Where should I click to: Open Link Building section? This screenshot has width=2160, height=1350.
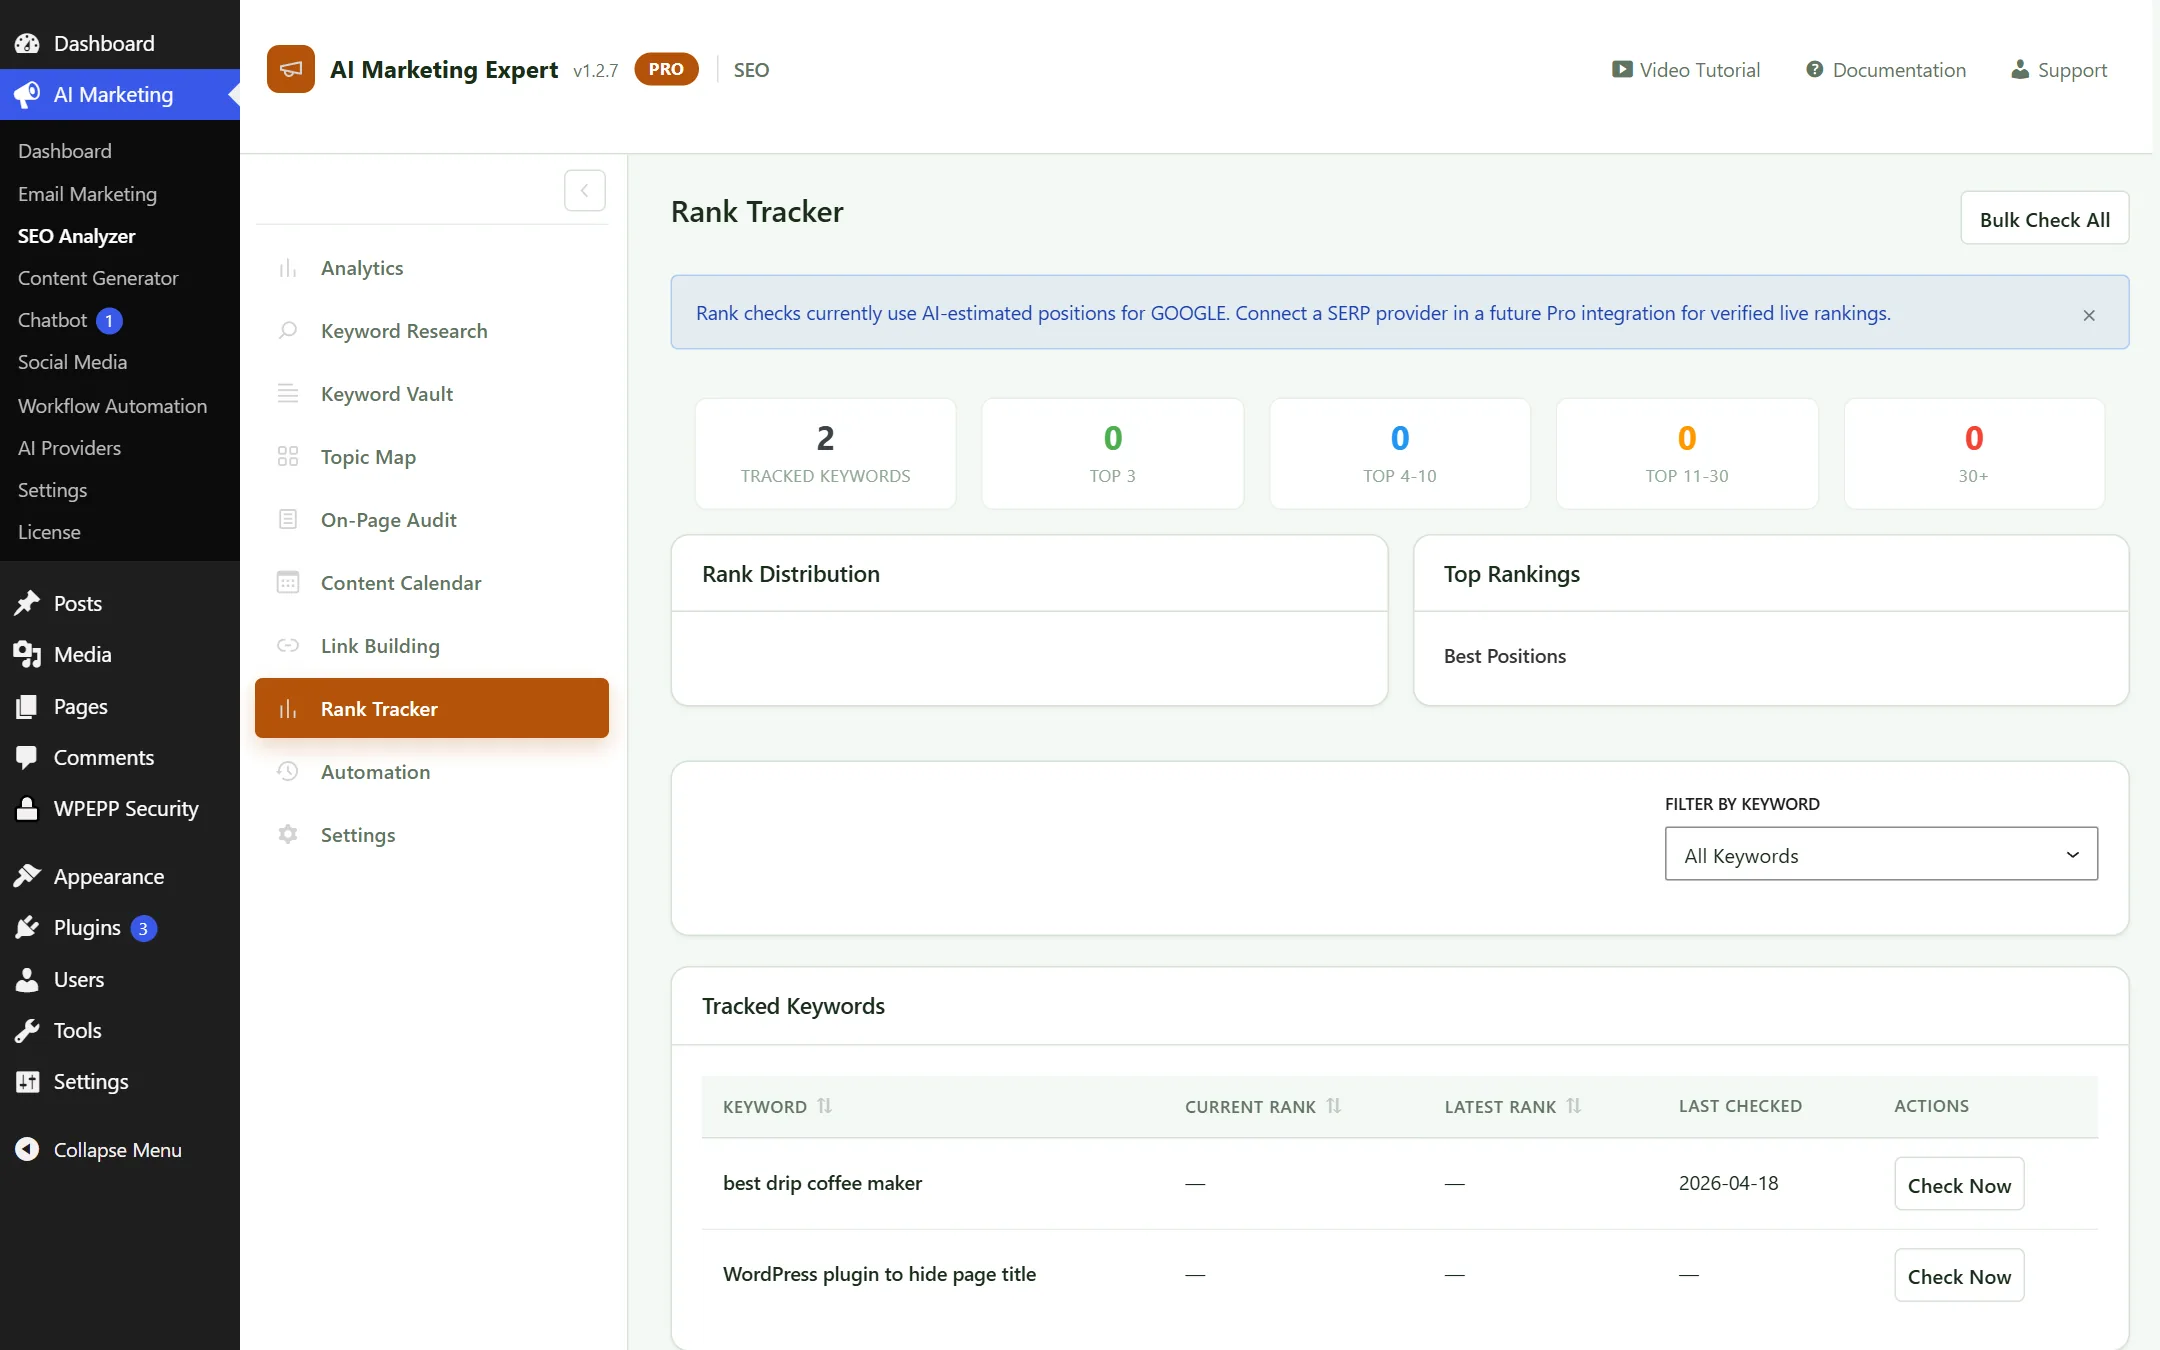[x=432, y=646]
